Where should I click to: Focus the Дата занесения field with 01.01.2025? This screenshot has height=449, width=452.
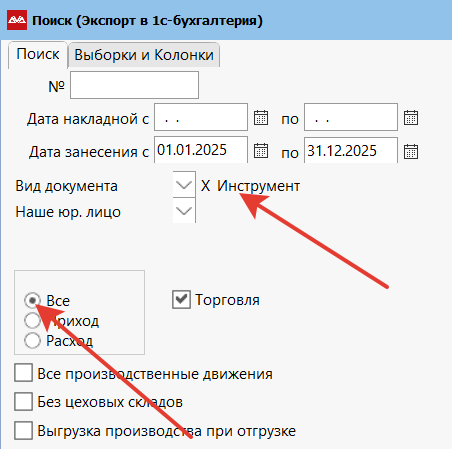coord(201,150)
